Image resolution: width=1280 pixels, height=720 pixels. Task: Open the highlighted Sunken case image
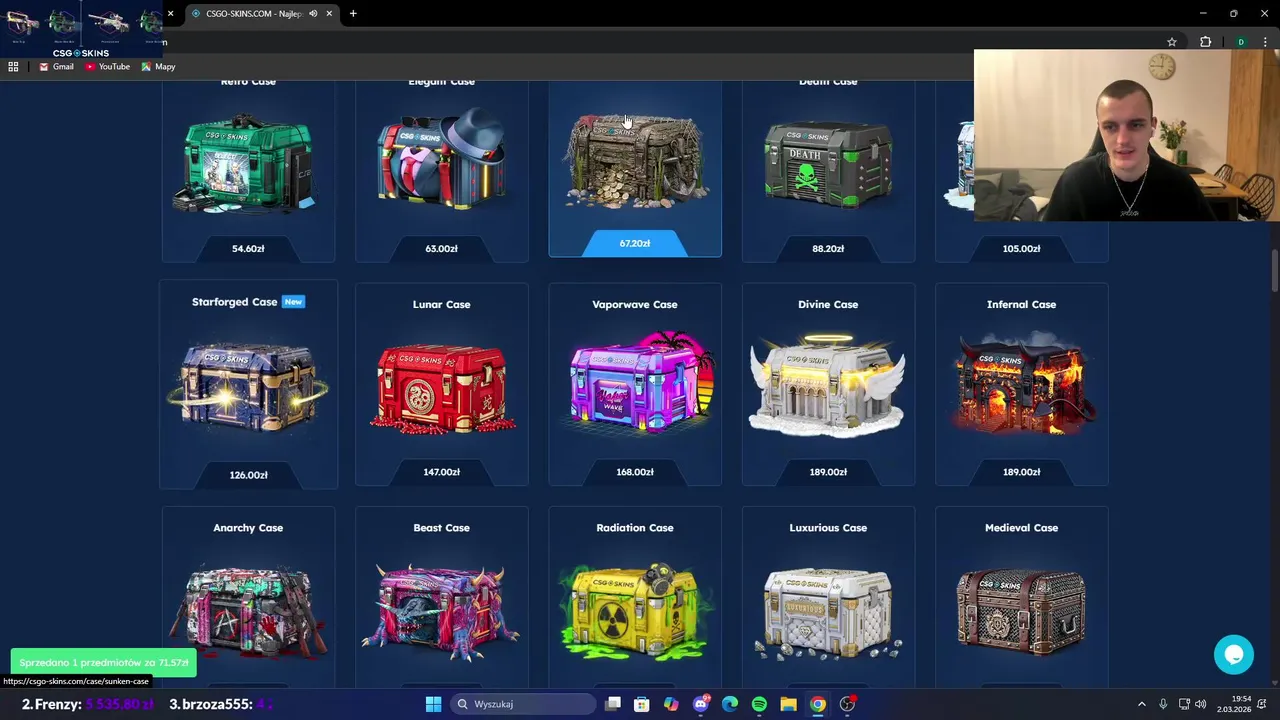point(635,161)
